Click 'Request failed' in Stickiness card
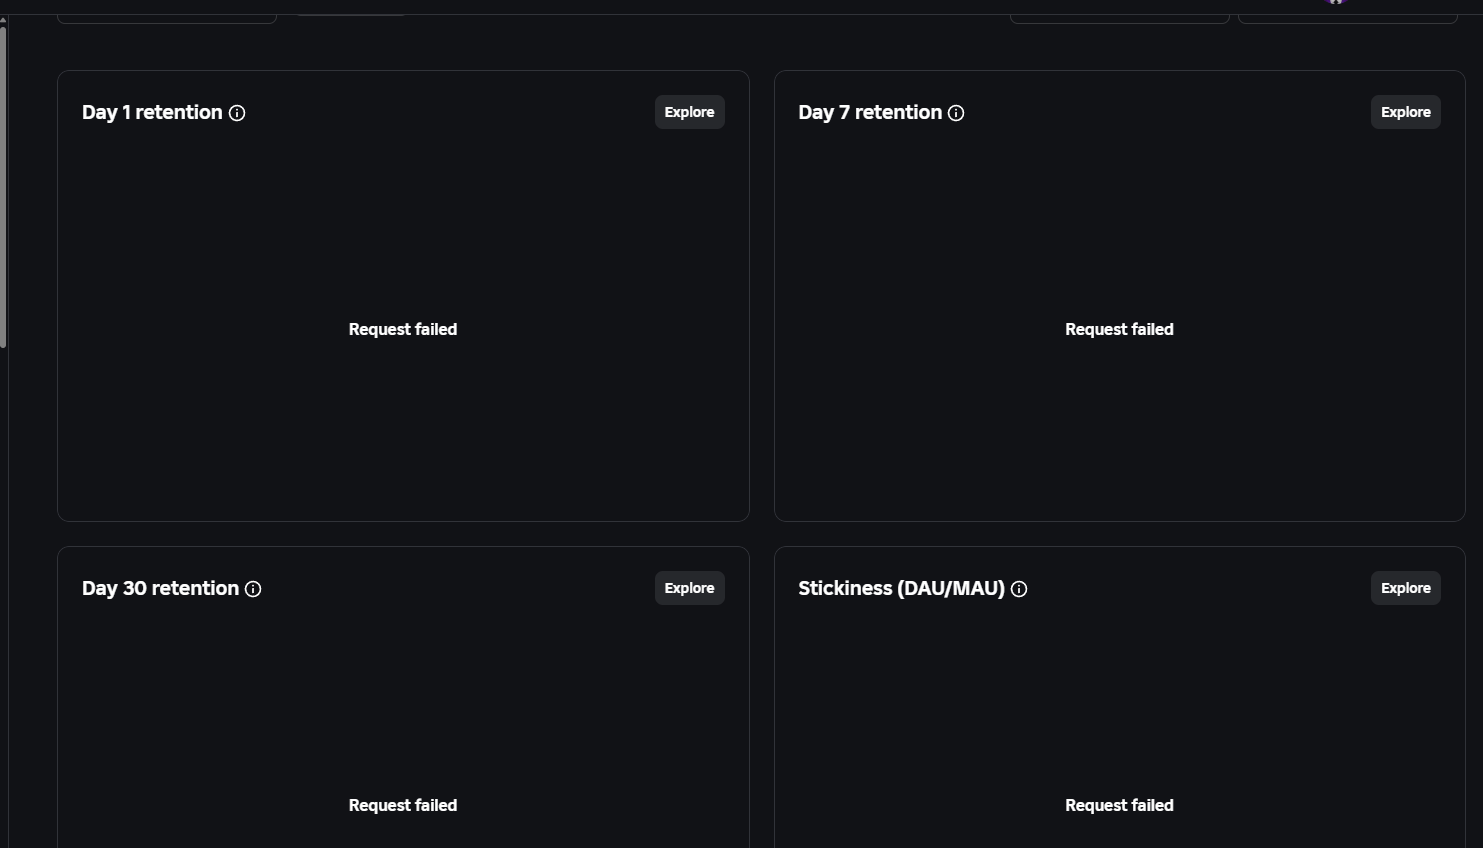 click(1119, 805)
